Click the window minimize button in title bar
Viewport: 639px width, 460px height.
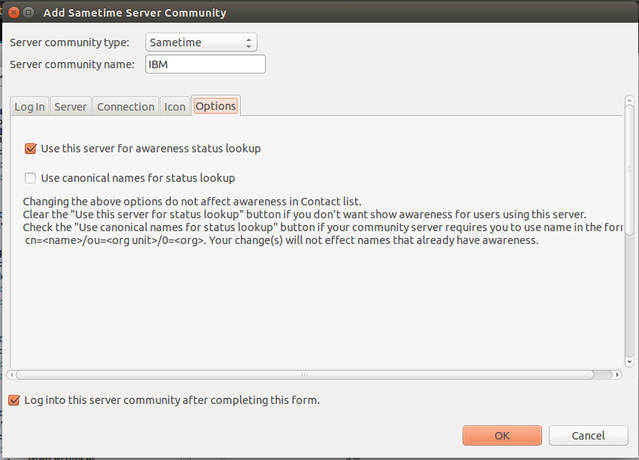point(29,13)
